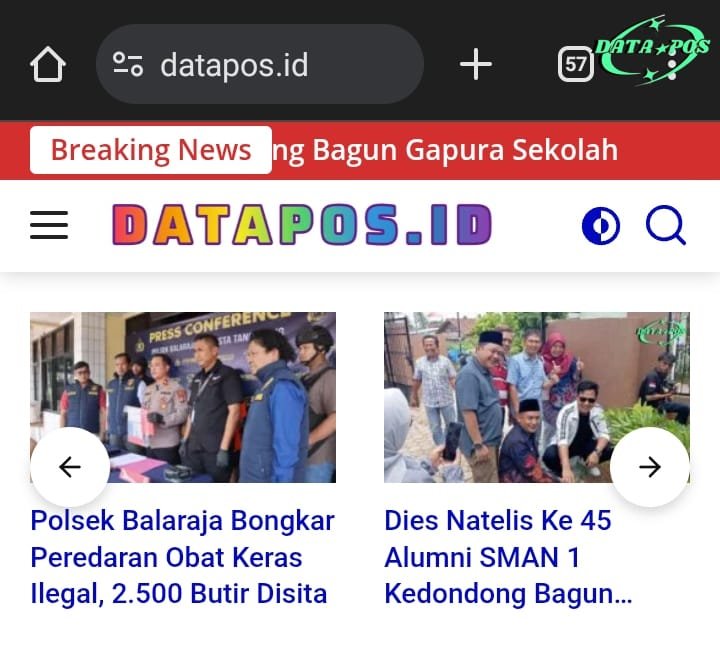
Task: Read Polsek Balaraja Bongkar Peredaran article
Action: coord(183,557)
